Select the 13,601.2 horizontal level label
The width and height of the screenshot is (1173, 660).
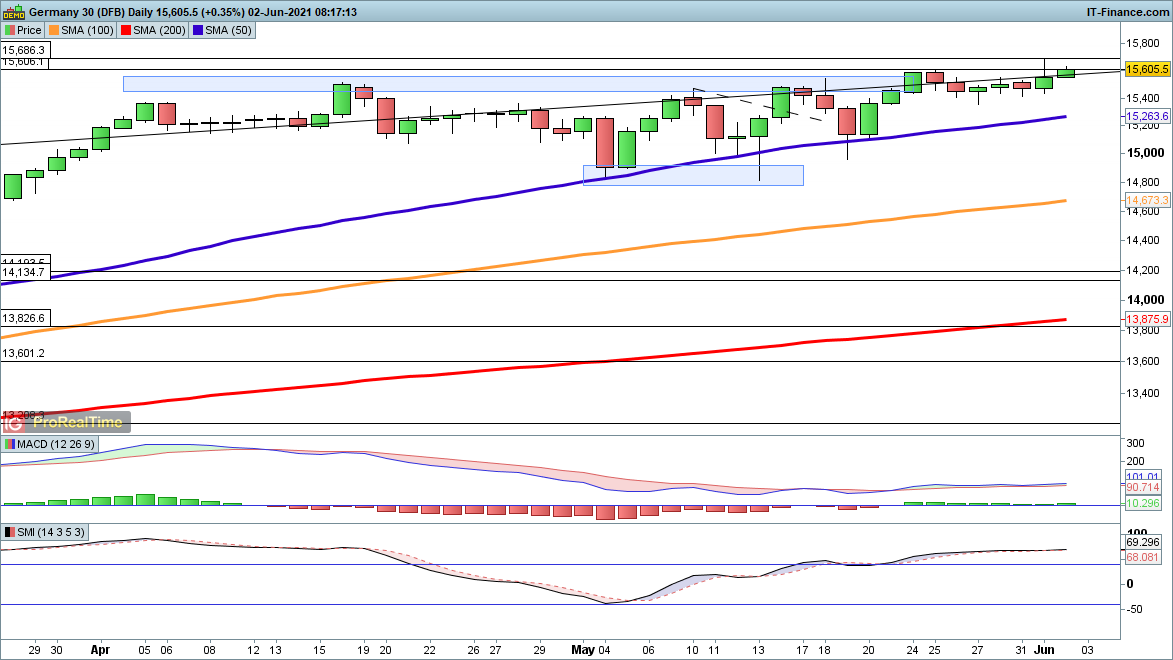tap(24, 353)
